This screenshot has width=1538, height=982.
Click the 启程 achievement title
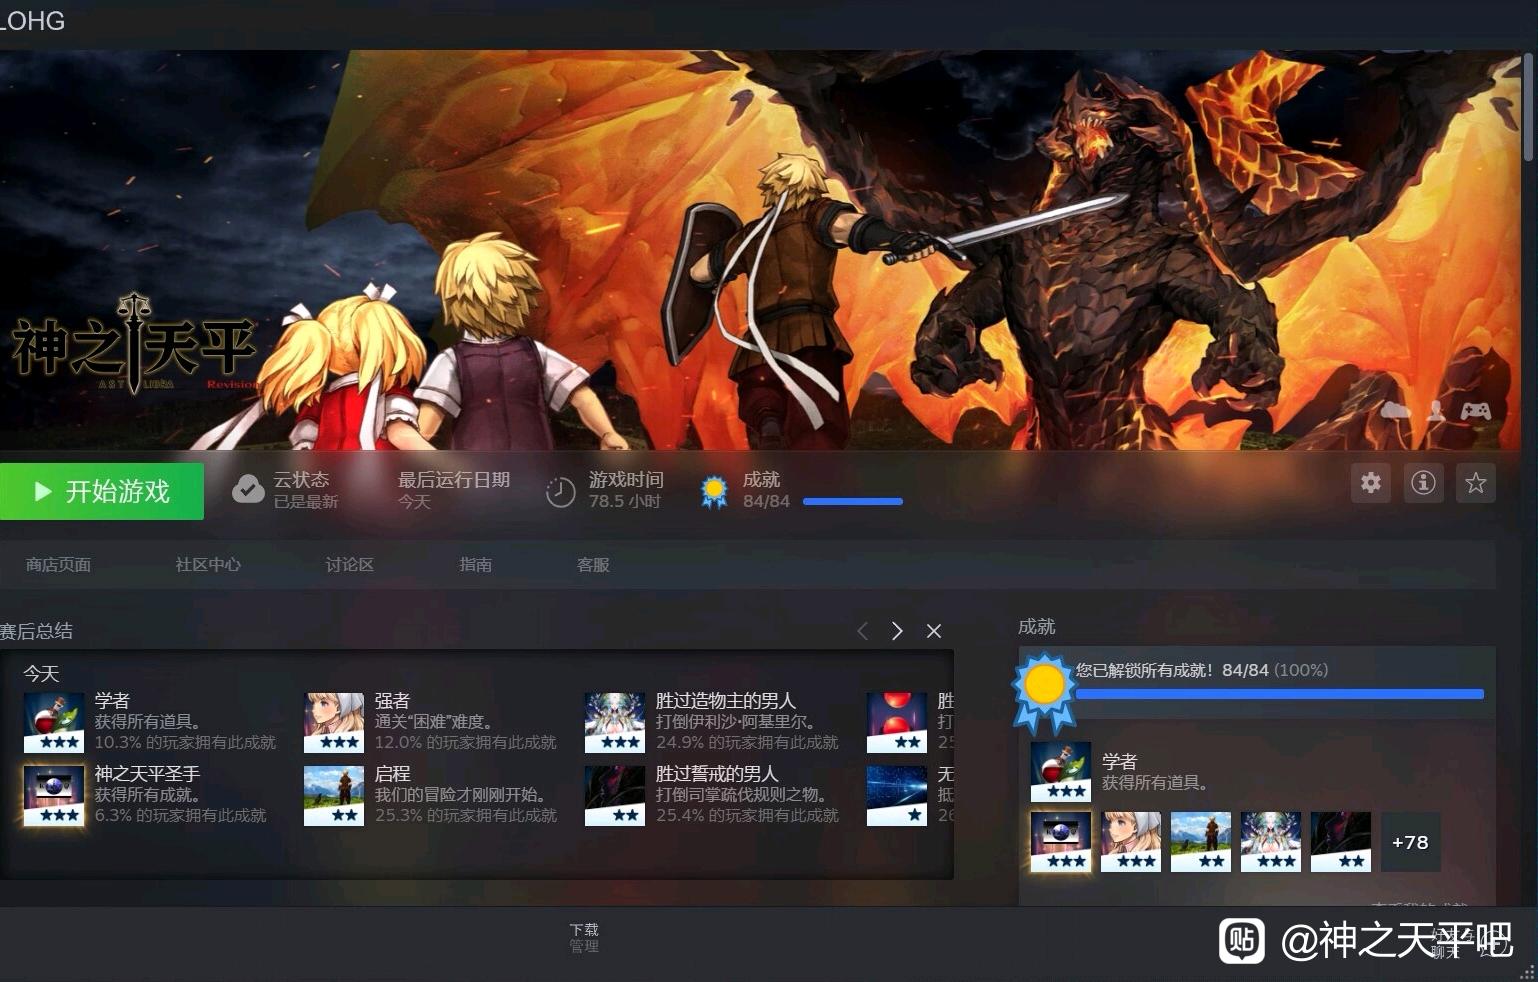tap(393, 774)
